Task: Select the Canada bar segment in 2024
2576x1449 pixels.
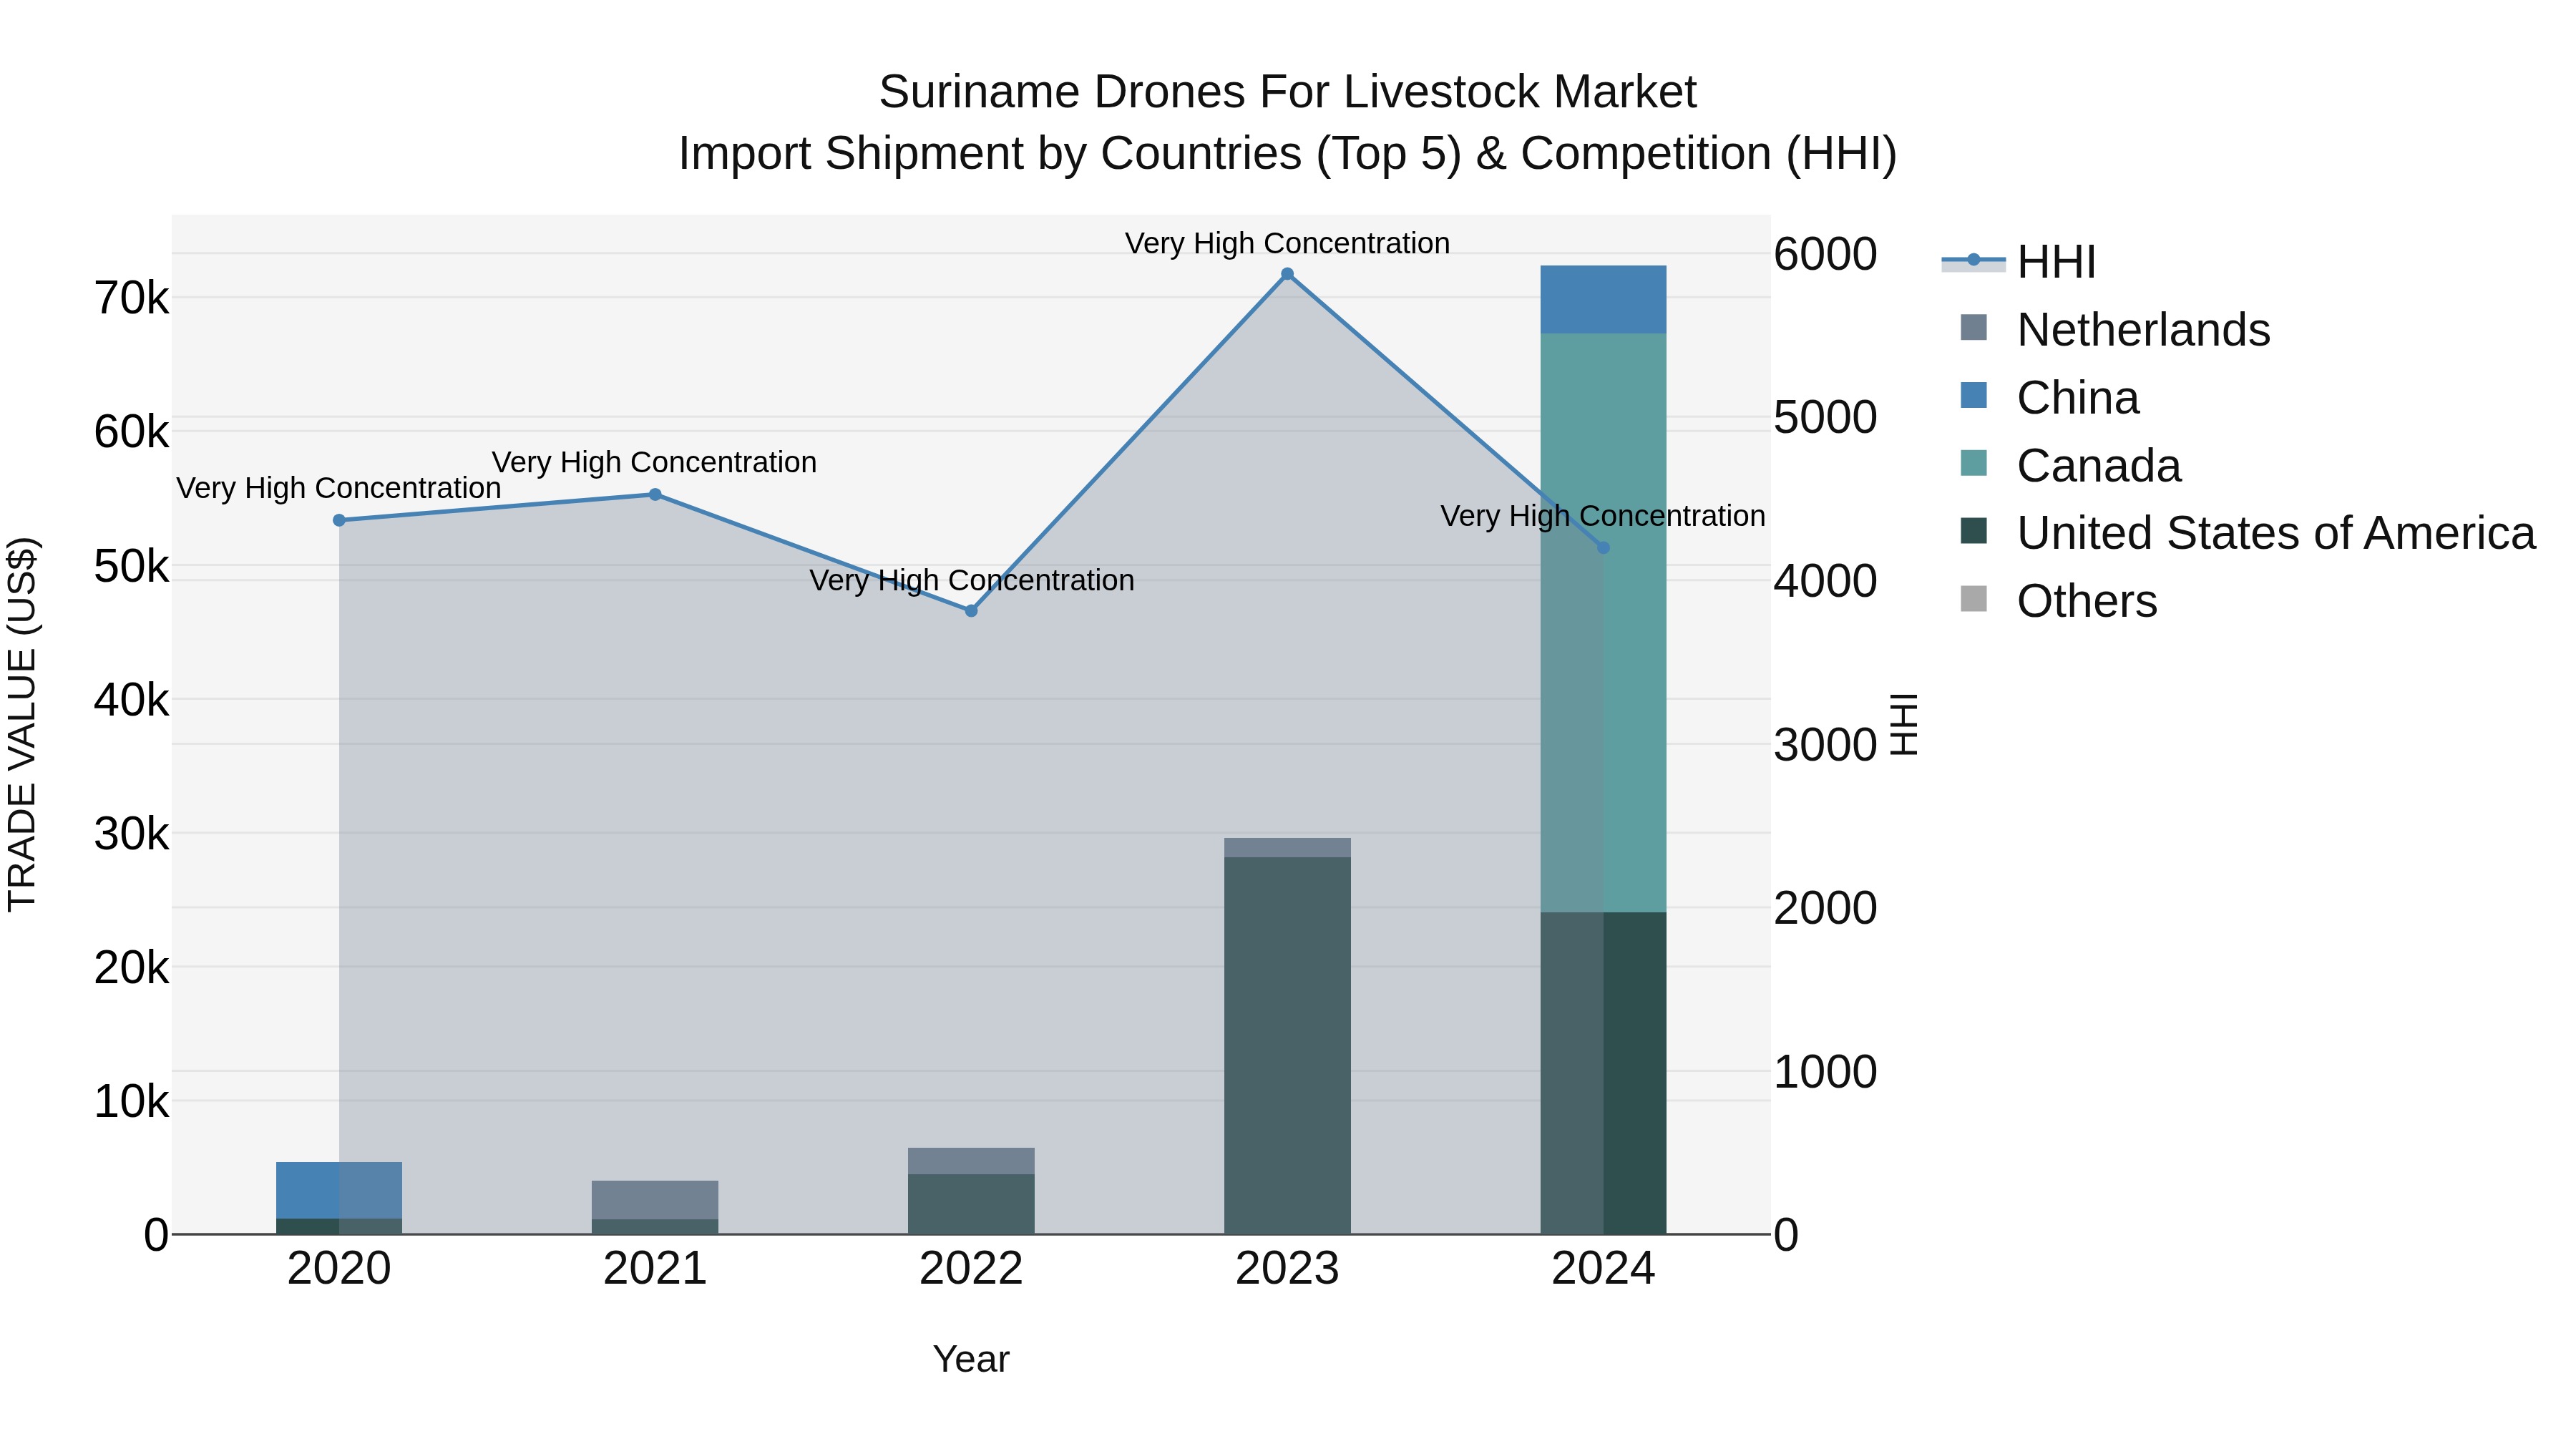Action: pyautogui.click(x=1603, y=622)
